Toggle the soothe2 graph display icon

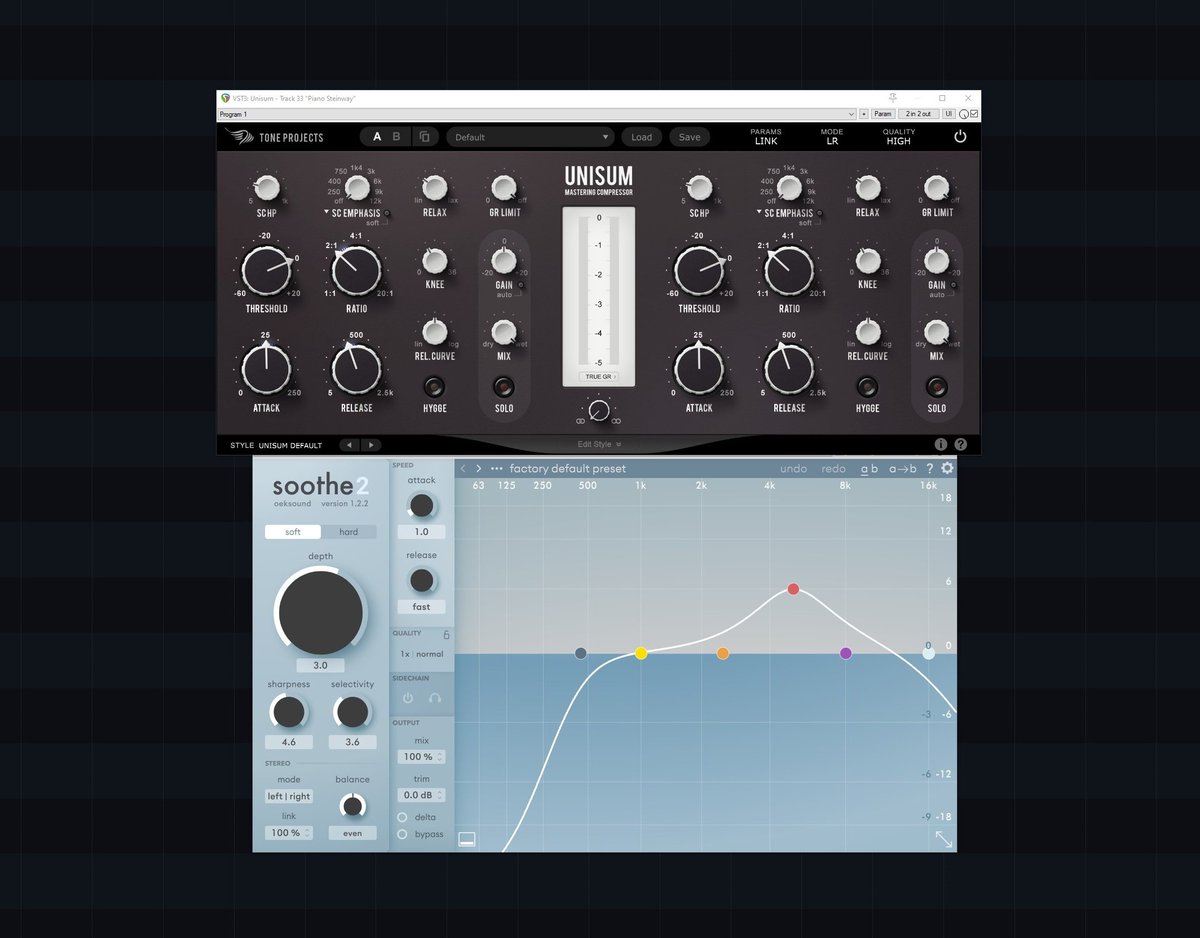[467, 839]
